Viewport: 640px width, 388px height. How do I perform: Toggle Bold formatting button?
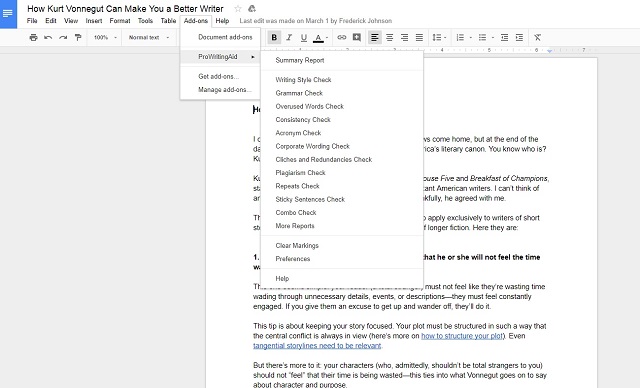coord(274,38)
